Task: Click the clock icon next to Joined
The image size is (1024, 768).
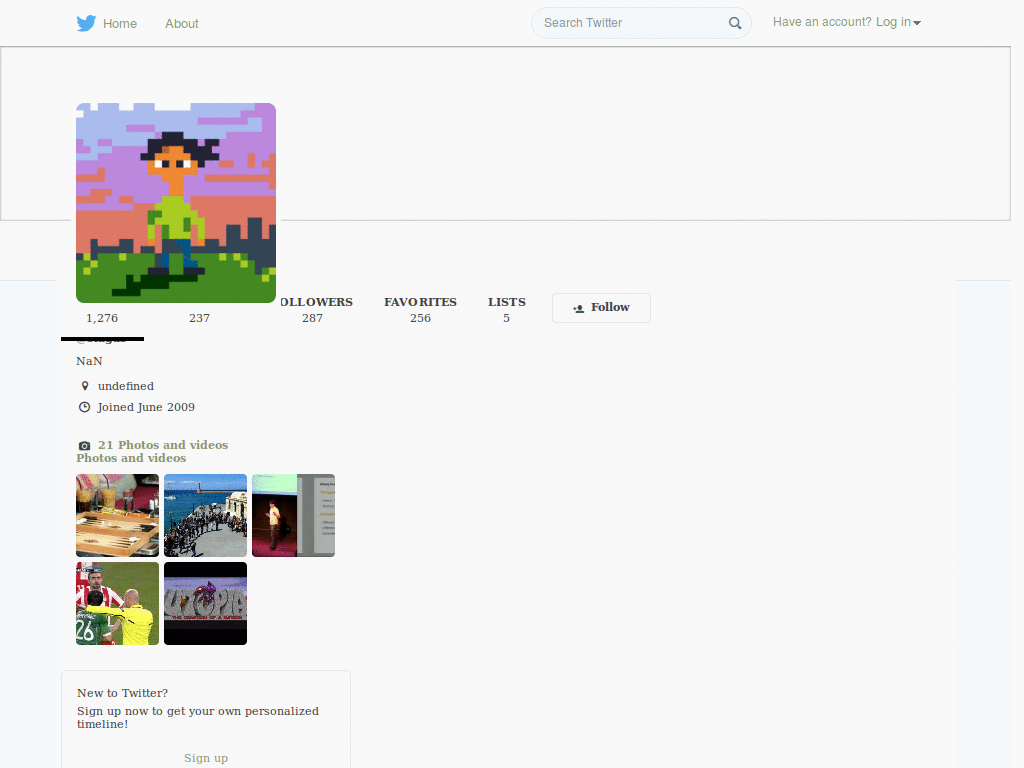Action: click(x=84, y=407)
